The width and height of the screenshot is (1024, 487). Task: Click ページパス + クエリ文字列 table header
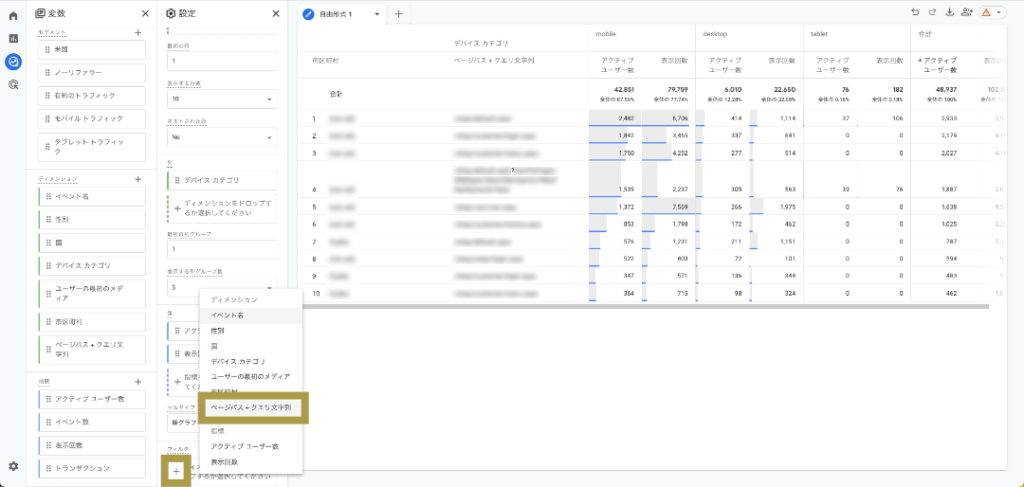coord(494,60)
